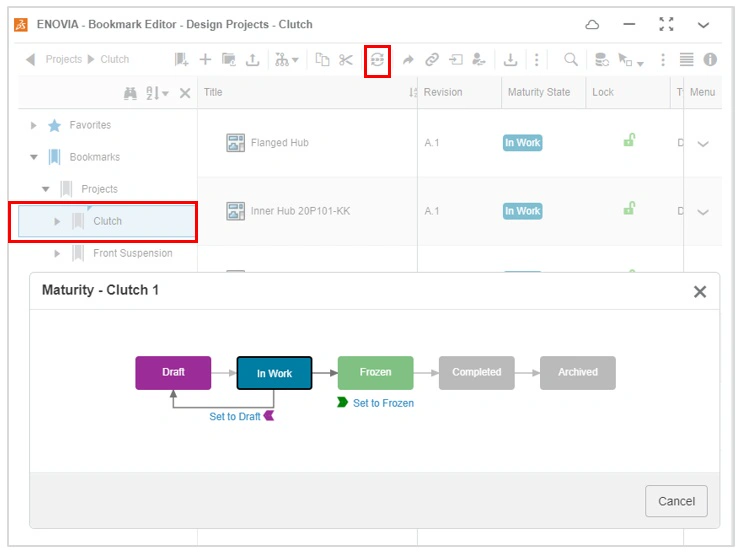This screenshot has height=553, width=742.
Task: Click the Menu column header
Action: tap(702, 92)
